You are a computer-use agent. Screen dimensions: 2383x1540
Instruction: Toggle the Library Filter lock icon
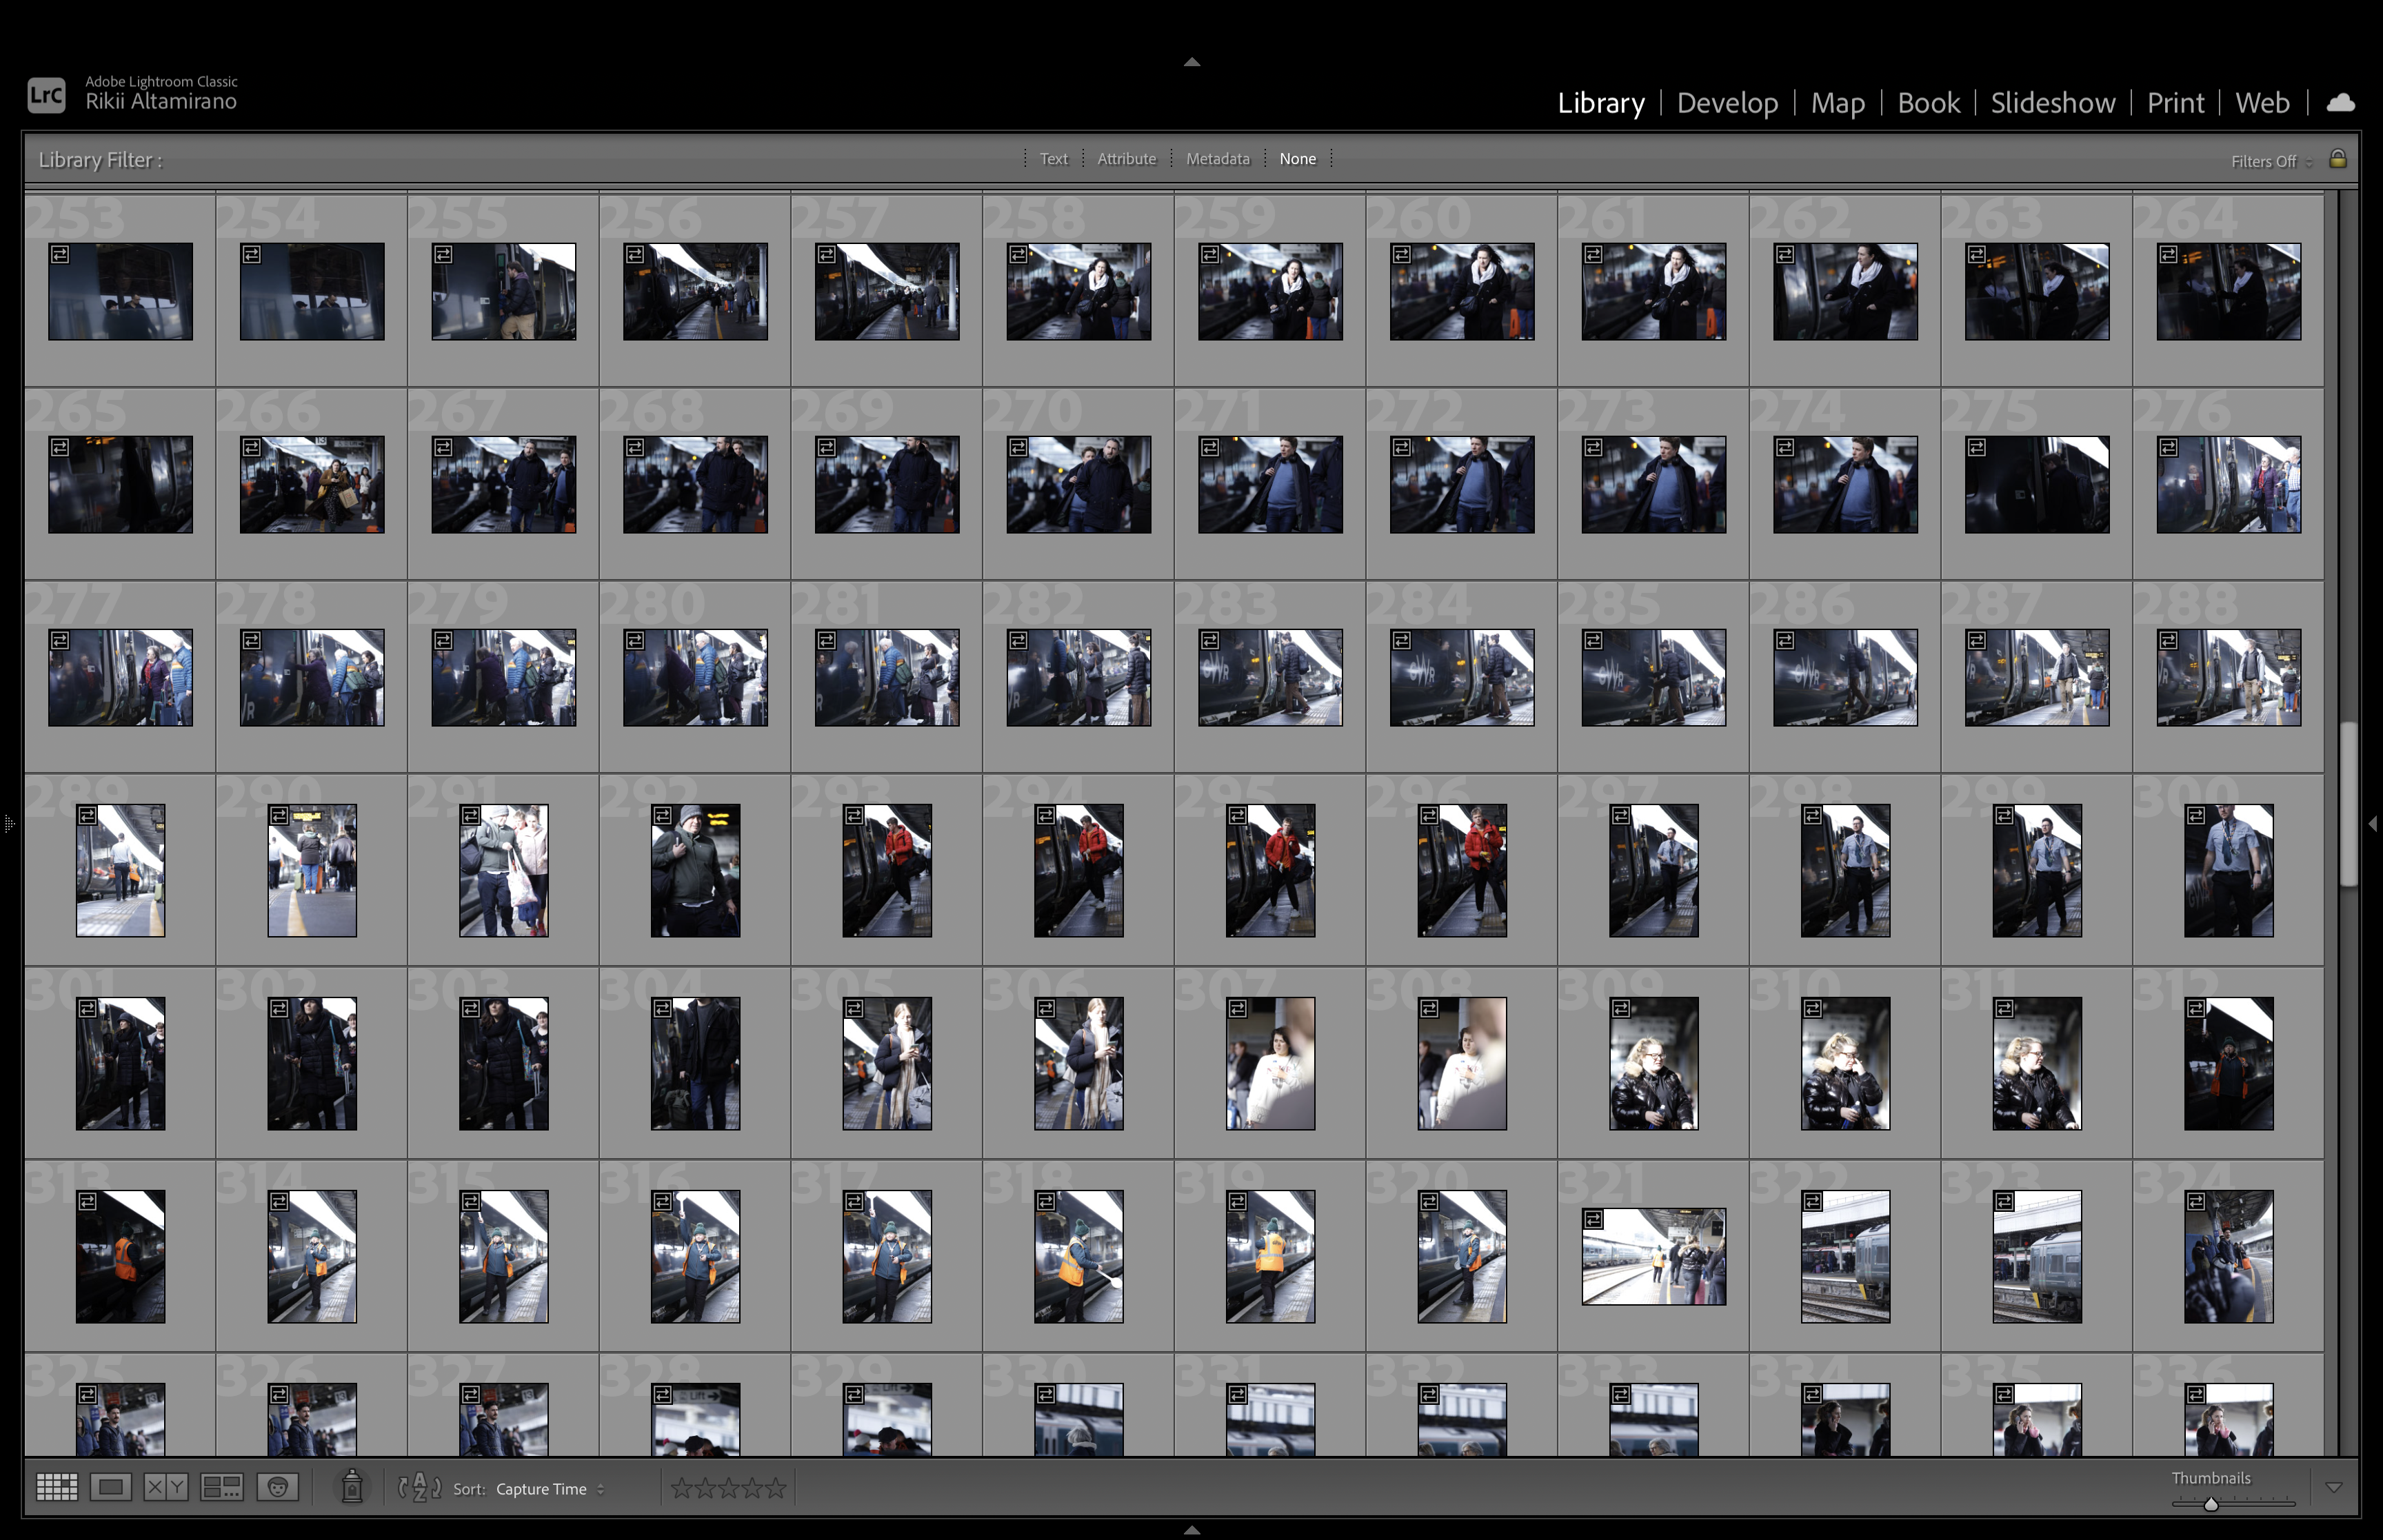[x=2338, y=159]
